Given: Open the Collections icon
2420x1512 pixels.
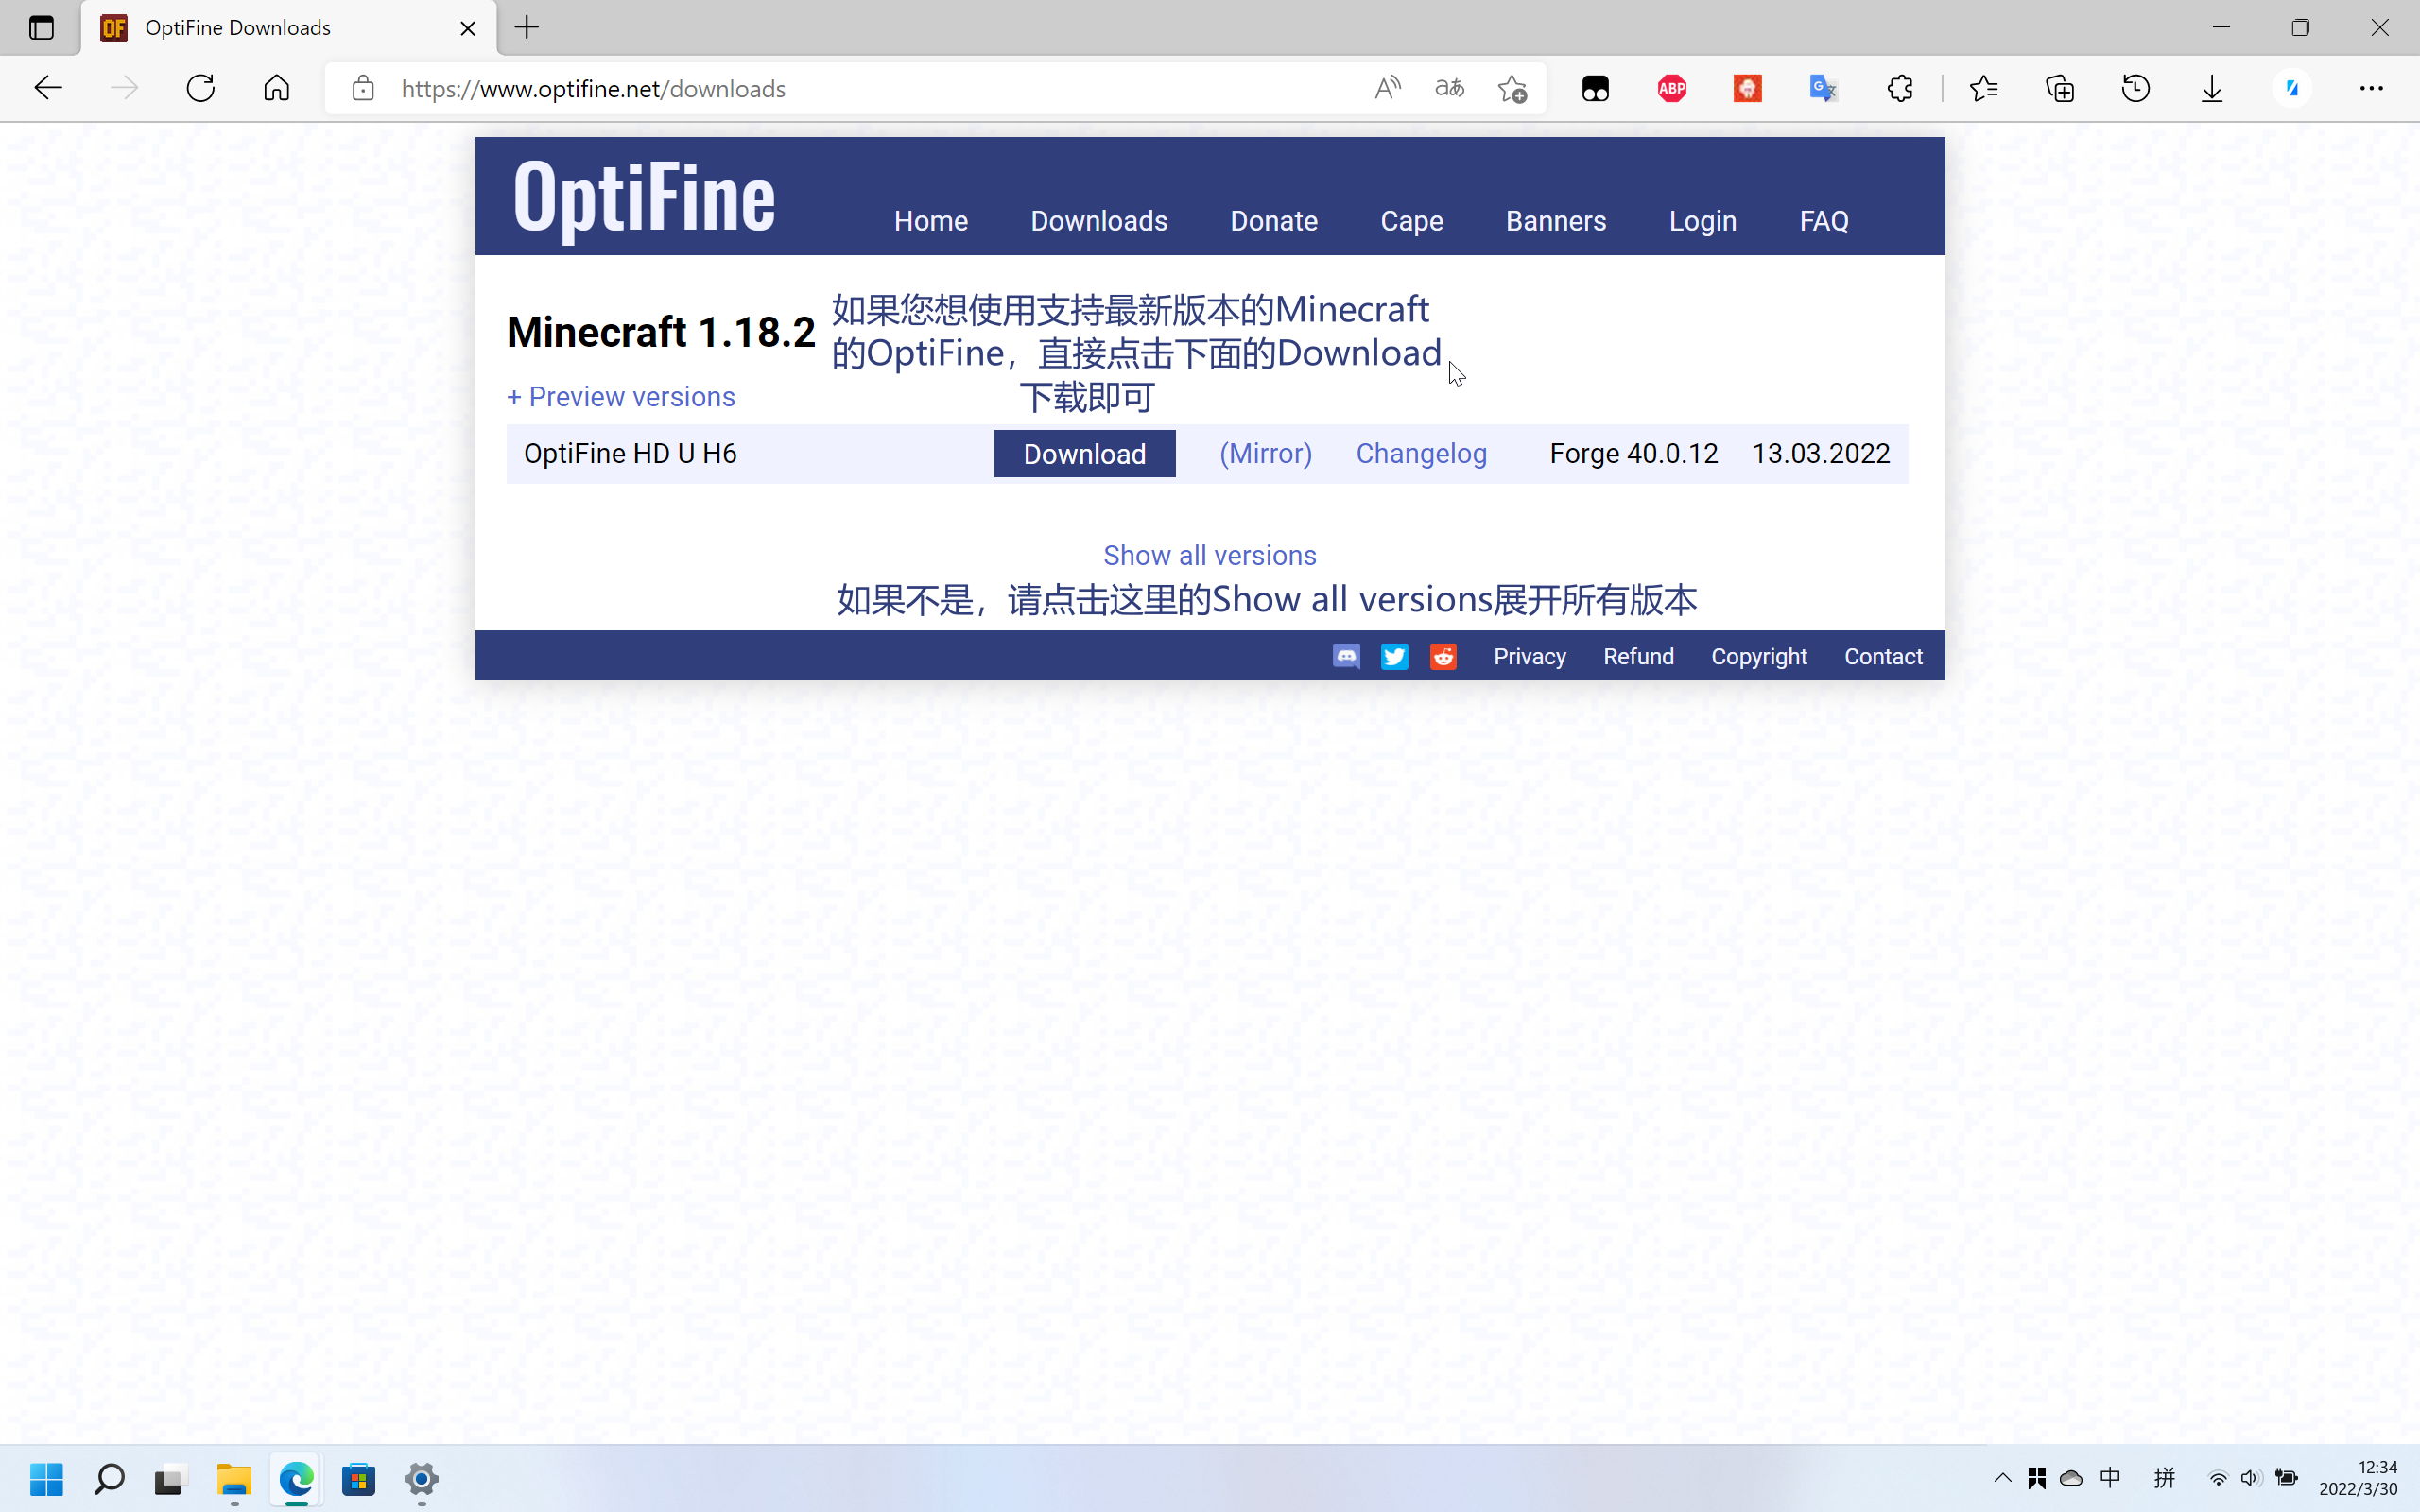Looking at the screenshot, I should pyautogui.click(x=2060, y=88).
